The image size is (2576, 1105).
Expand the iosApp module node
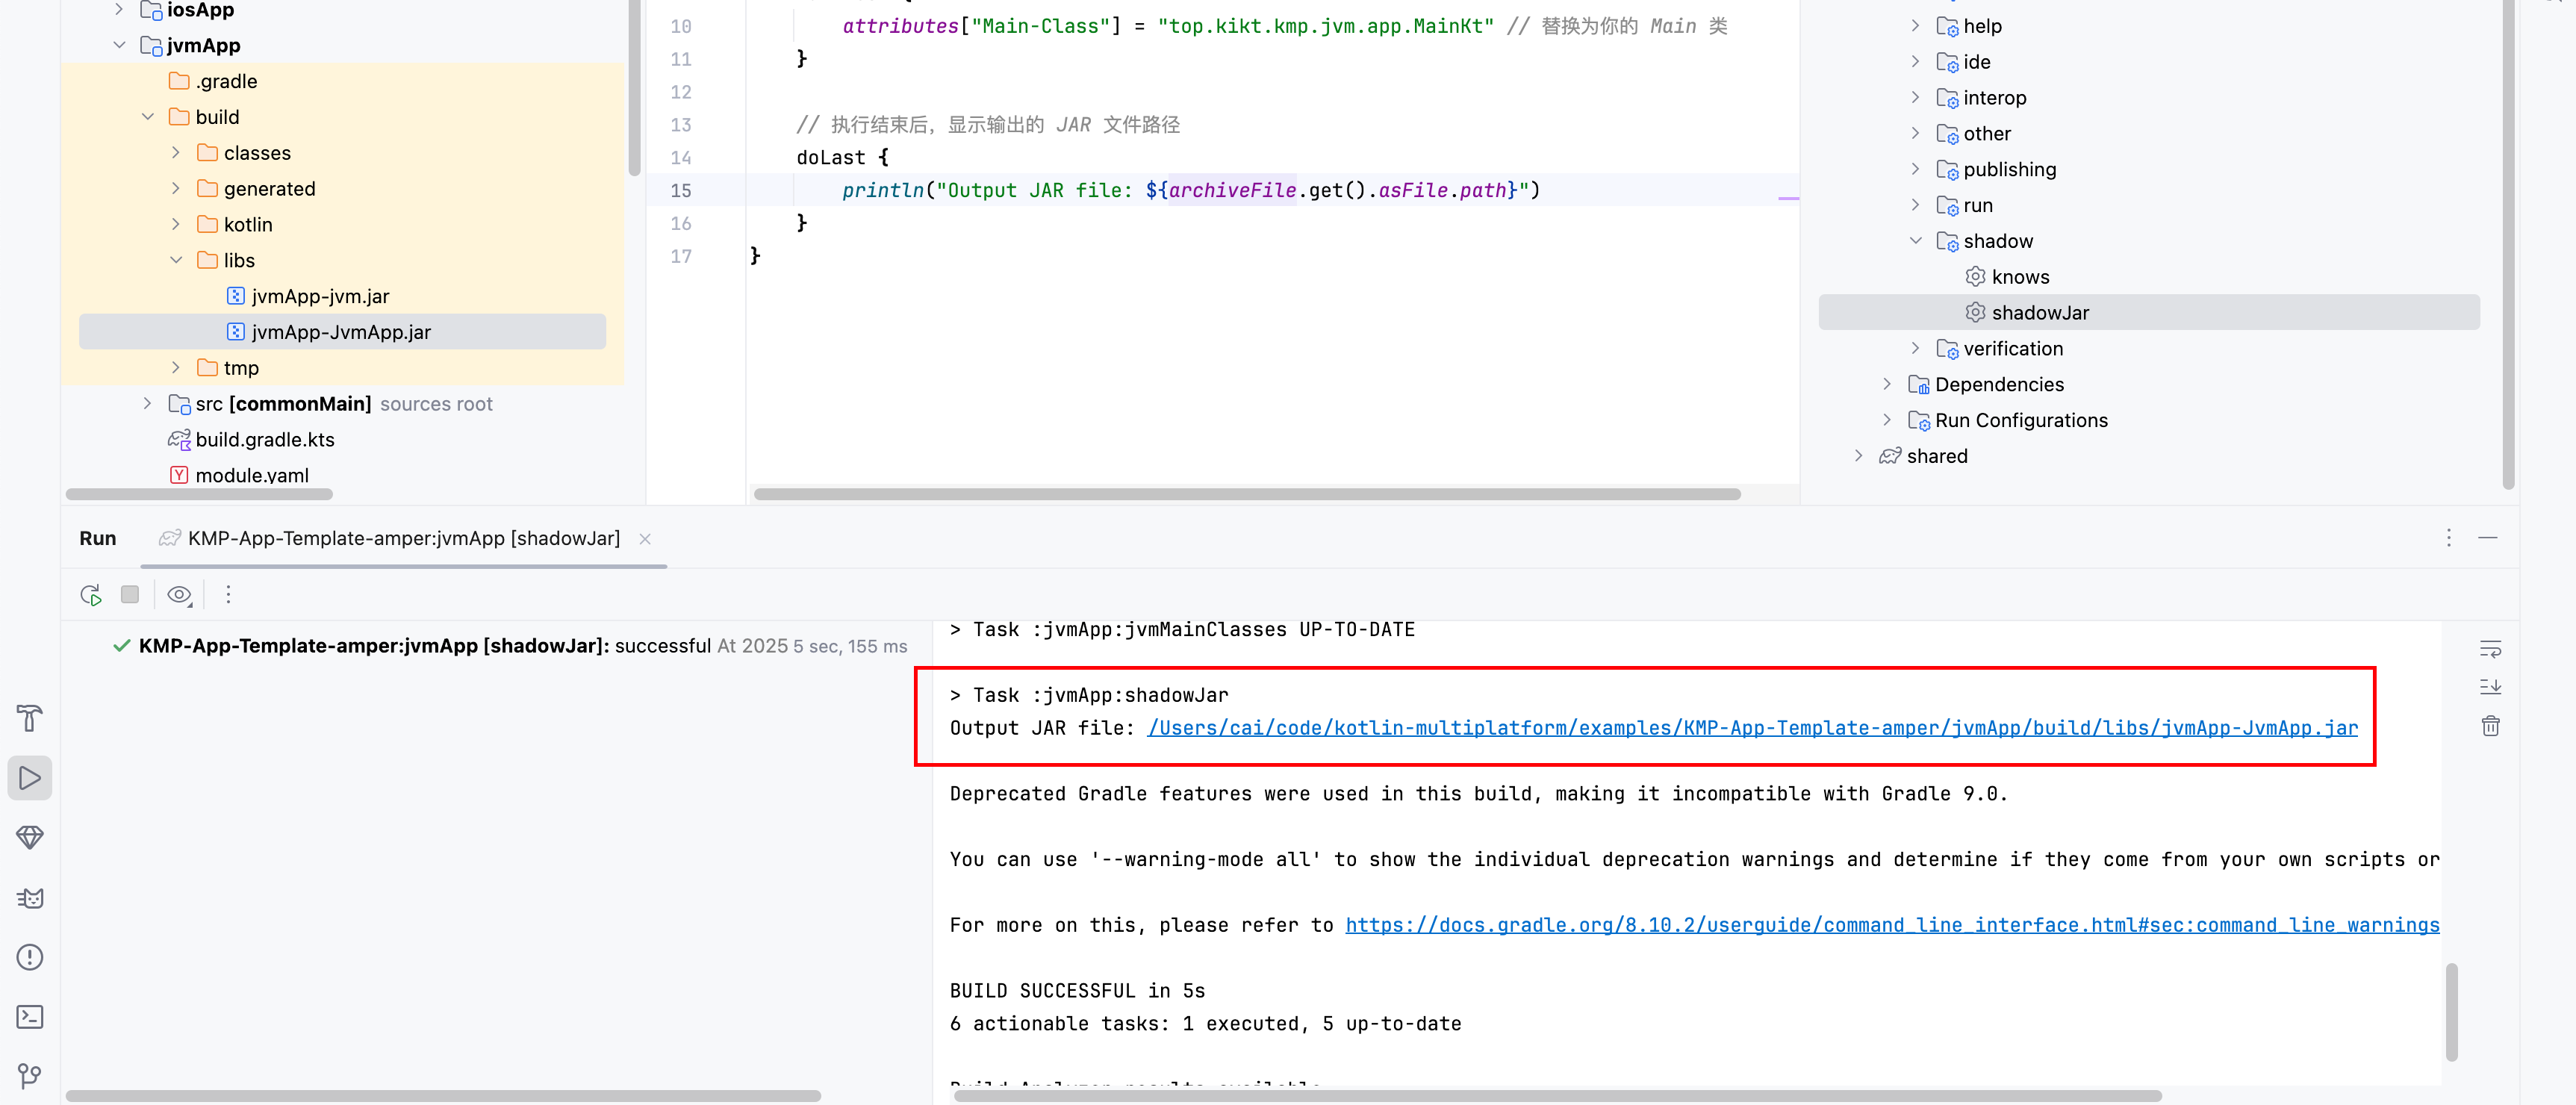[119, 10]
